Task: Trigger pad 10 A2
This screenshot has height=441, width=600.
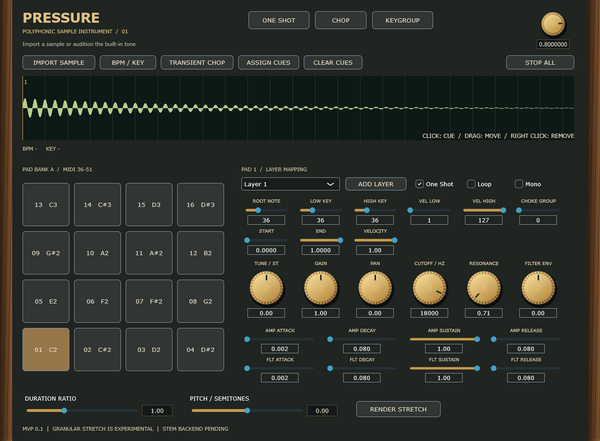Action: pyautogui.click(x=98, y=253)
